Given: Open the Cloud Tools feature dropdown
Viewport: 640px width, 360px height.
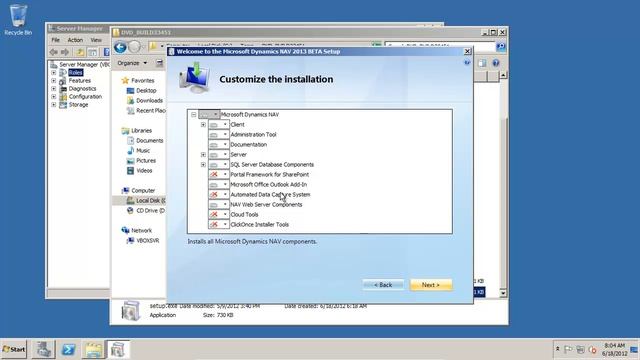Looking at the screenshot, I should [x=219, y=215].
